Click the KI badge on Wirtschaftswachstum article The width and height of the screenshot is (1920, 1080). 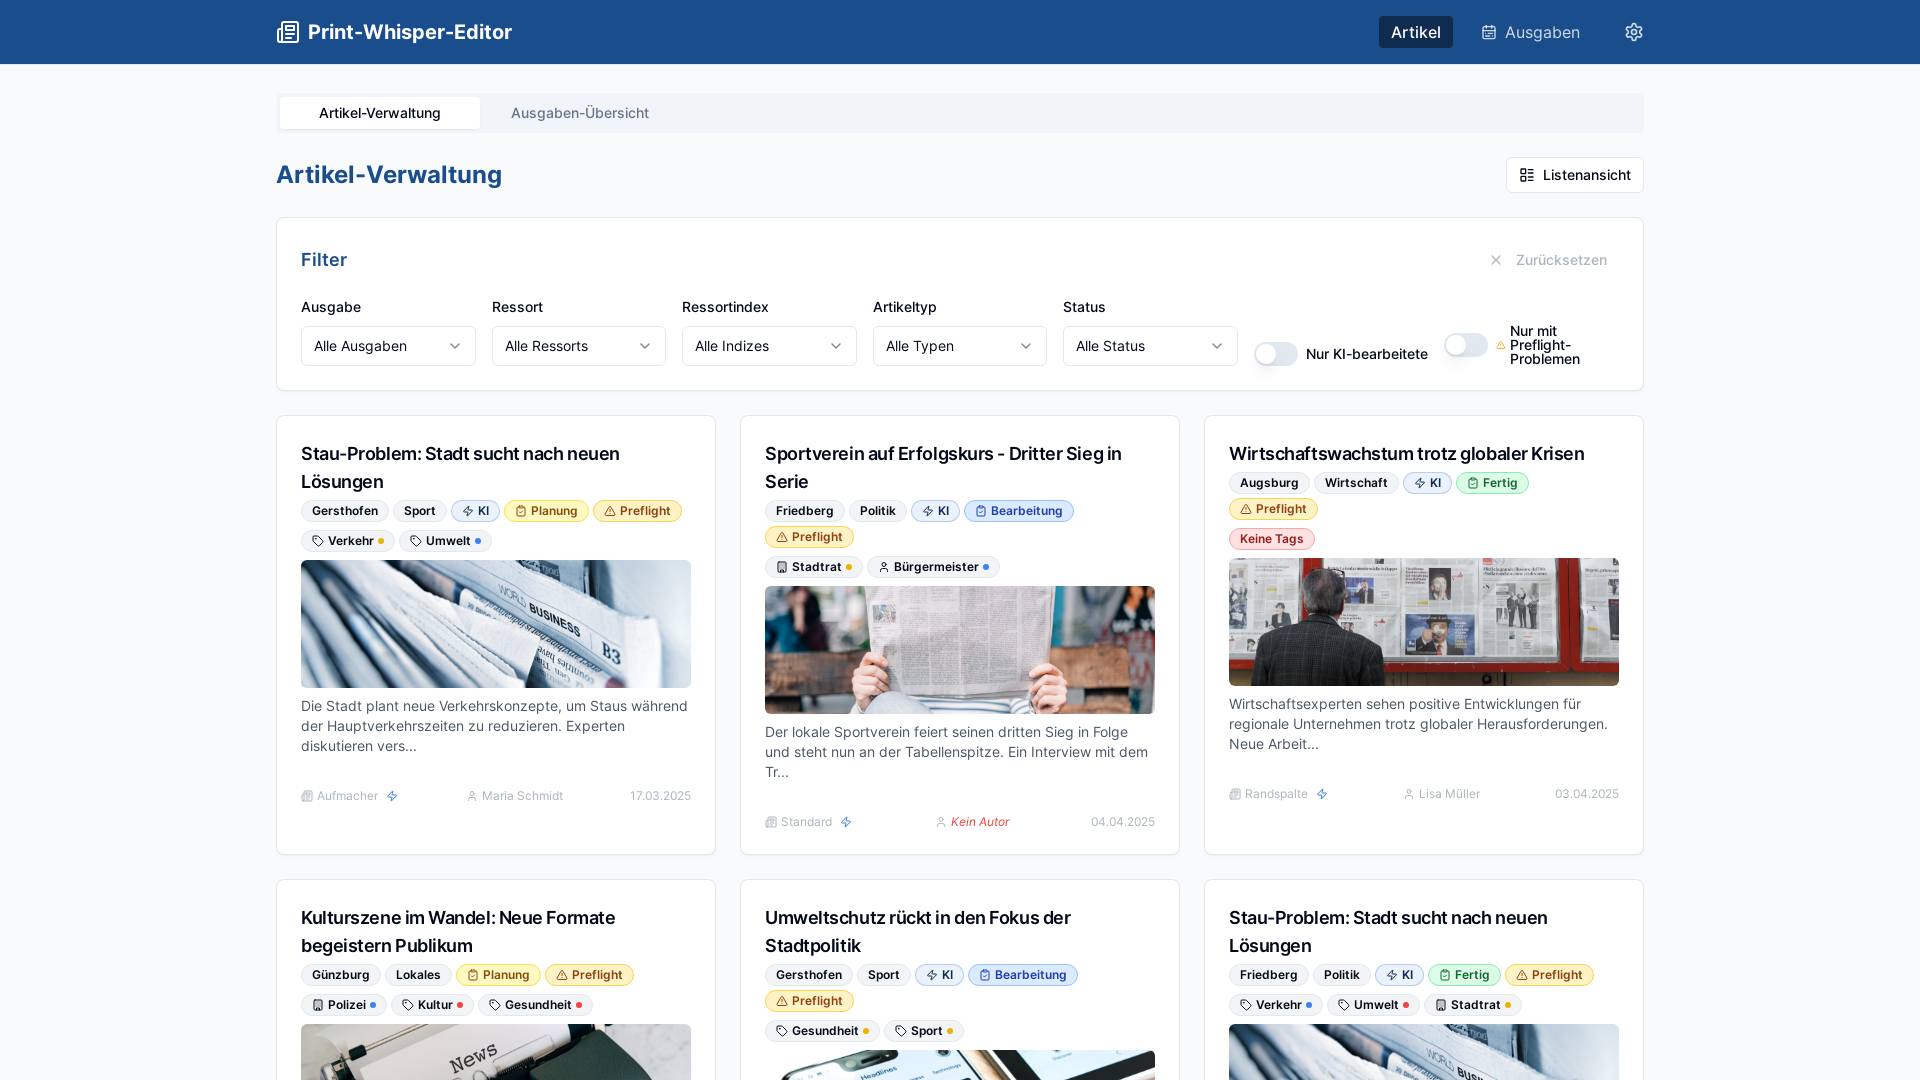pyautogui.click(x=1427, y=483)
